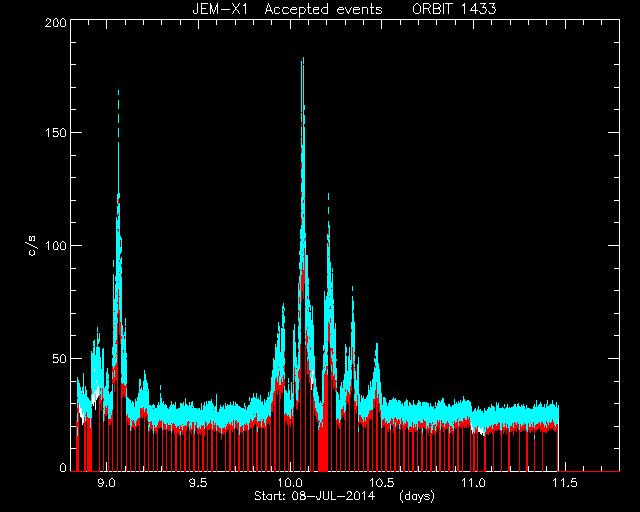Click the 'Start: 08-JUL-2014' axis caption
Viewport: 640px width, 512px height.
314,496
